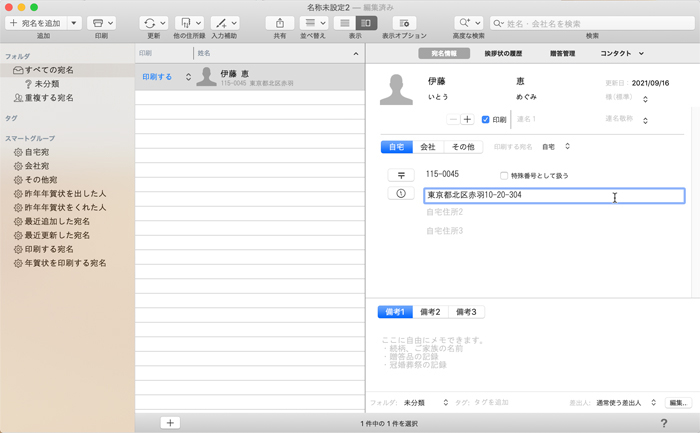
Task: Open the 入力補助 input assist tool
Action: [x=226, y=22]
